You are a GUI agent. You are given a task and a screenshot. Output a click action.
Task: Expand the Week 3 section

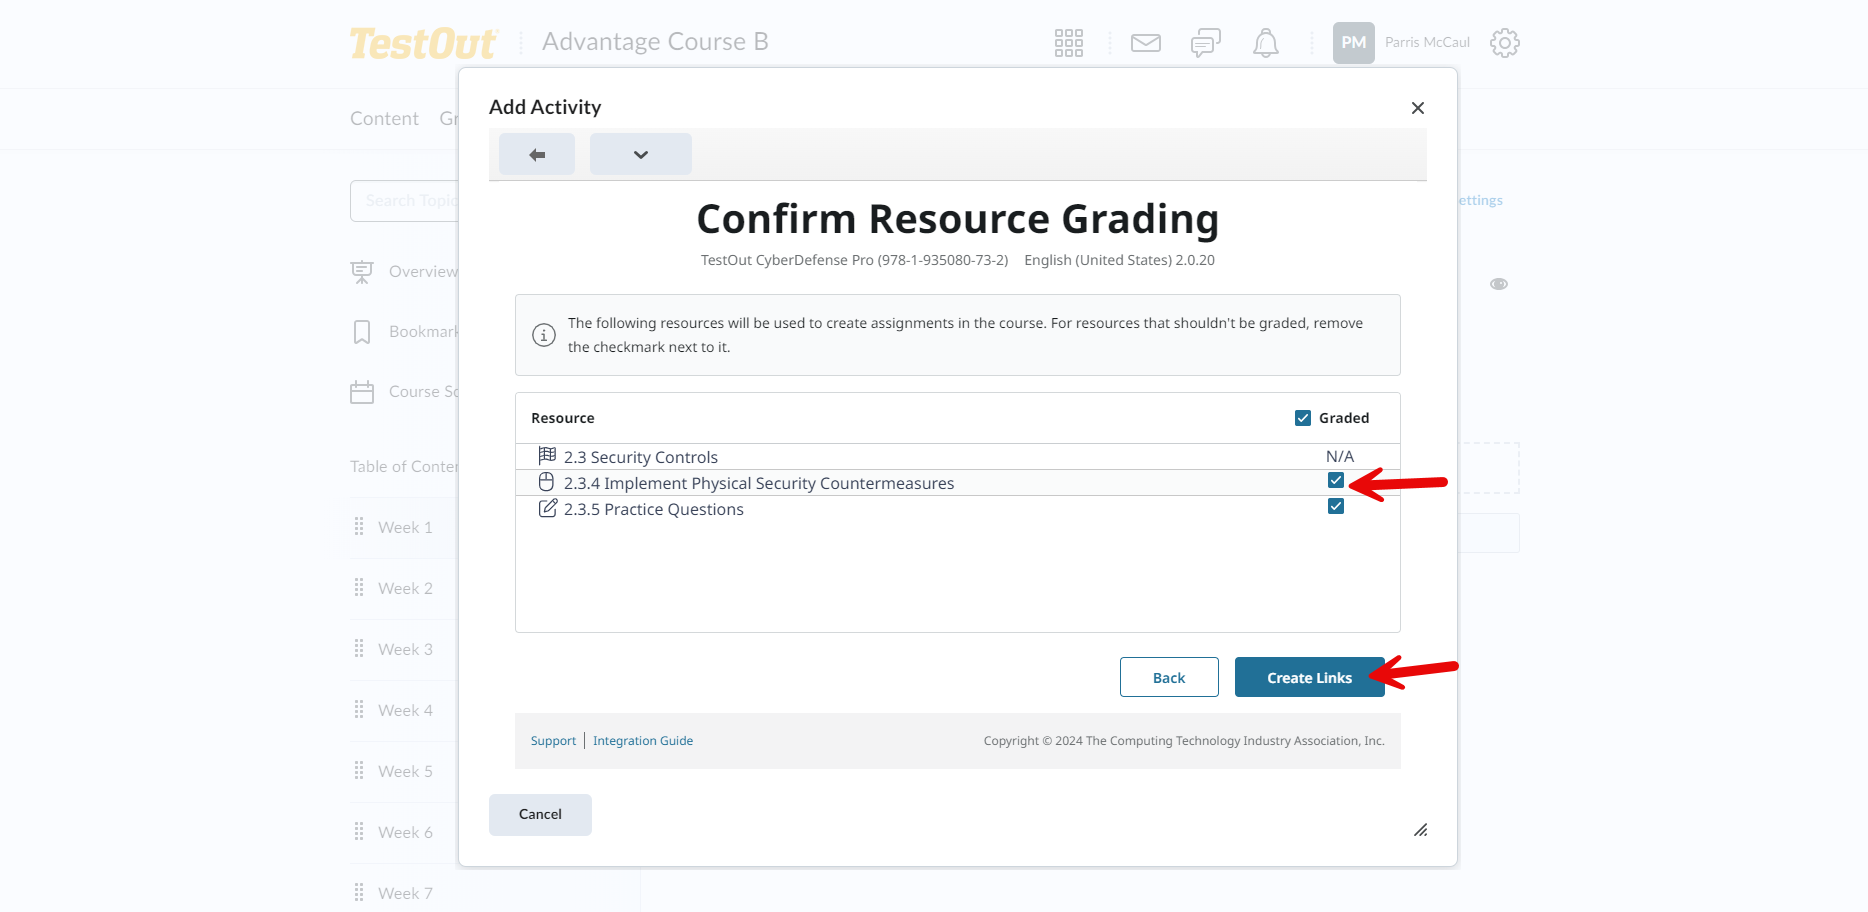pyautogui.click(x=404, y=649)
